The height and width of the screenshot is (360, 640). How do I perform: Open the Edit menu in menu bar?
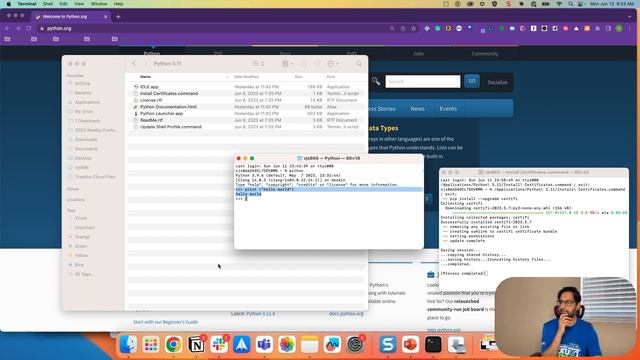click(x=64, y=4)
